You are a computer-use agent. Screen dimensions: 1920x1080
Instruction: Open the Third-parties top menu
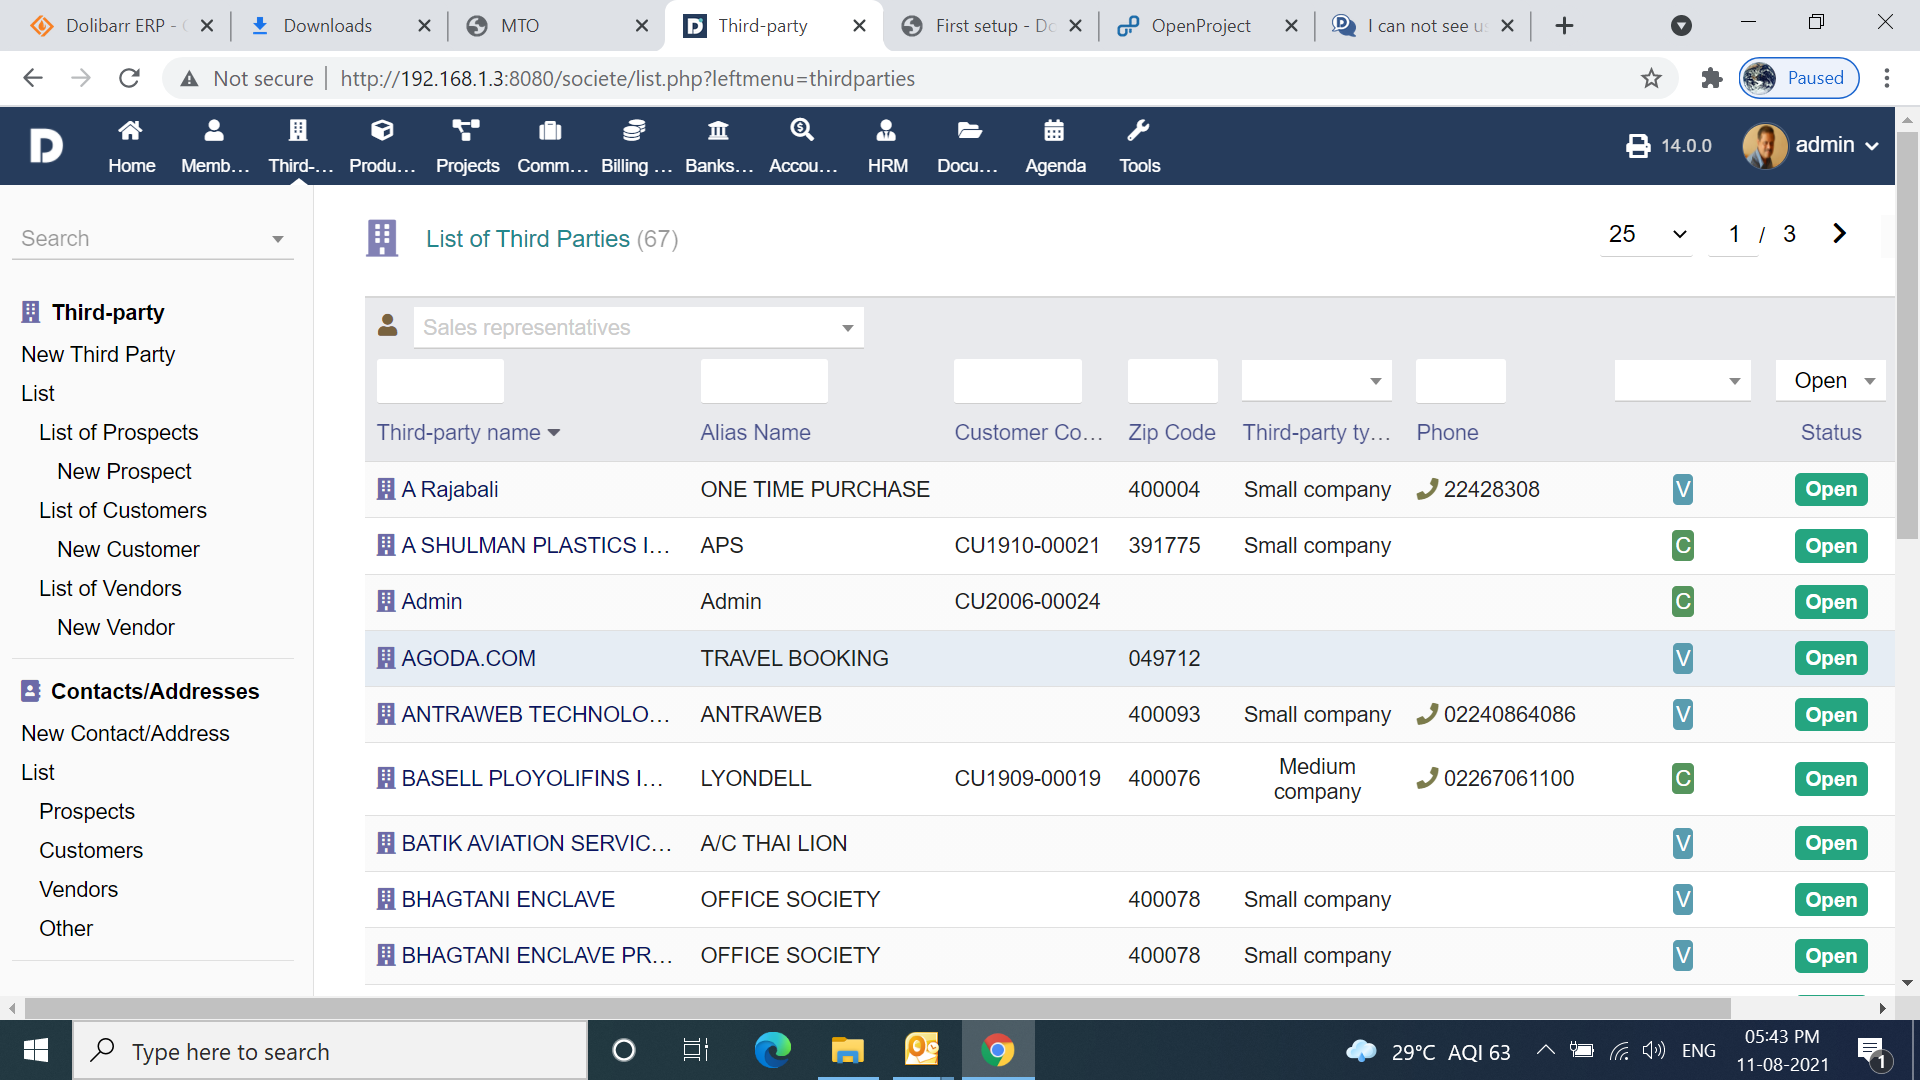(x=299, y=146)
